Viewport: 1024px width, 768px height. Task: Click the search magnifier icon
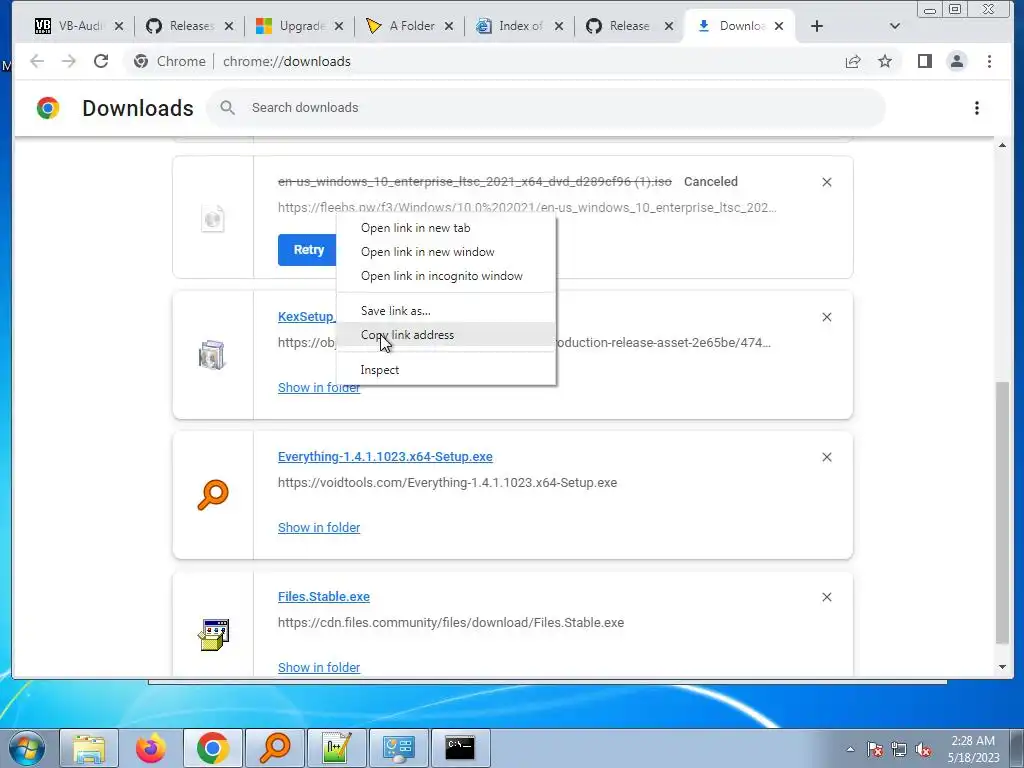tap(227, 108)
